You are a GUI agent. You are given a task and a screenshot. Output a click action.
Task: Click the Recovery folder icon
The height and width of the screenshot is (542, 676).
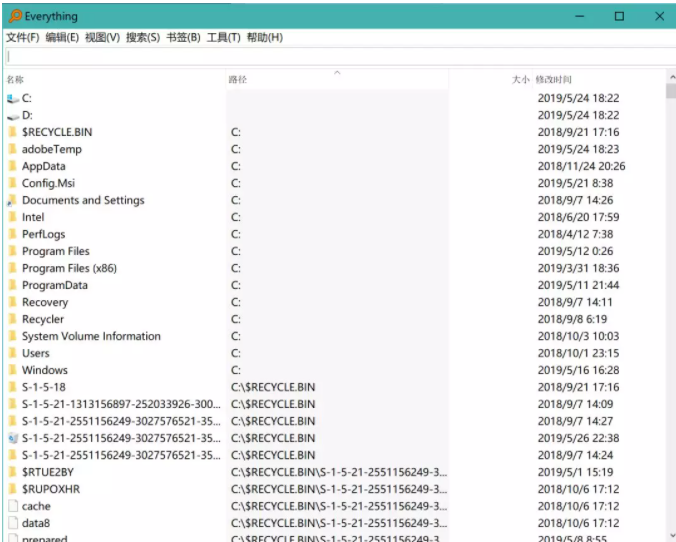[x=13, y=302]
